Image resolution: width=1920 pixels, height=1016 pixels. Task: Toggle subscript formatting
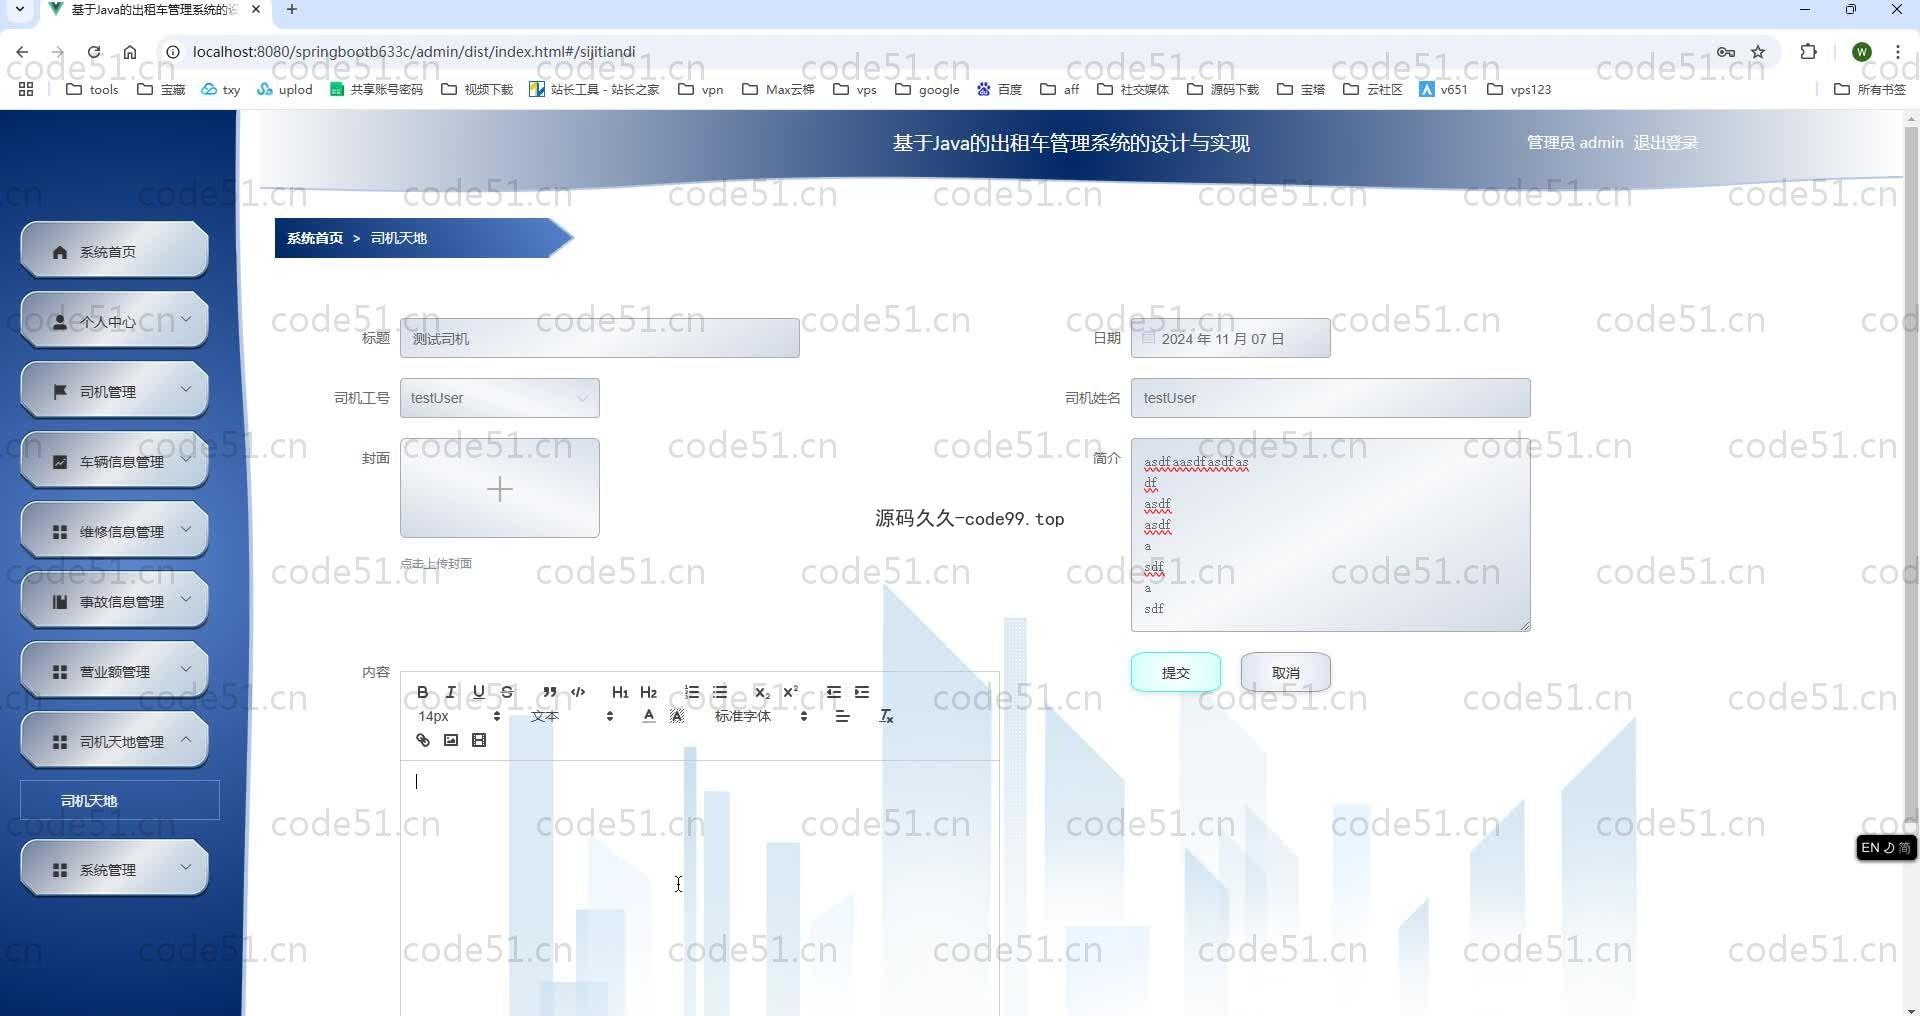(762, 692)
